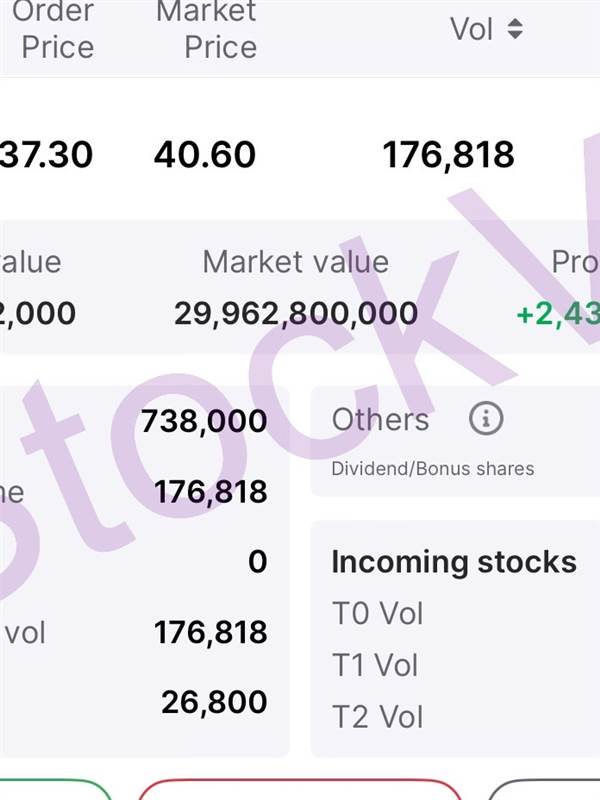Sort holdings using the Vol arrows
The height and width of the screenshot is (800, 600).
tap(515, 29)
